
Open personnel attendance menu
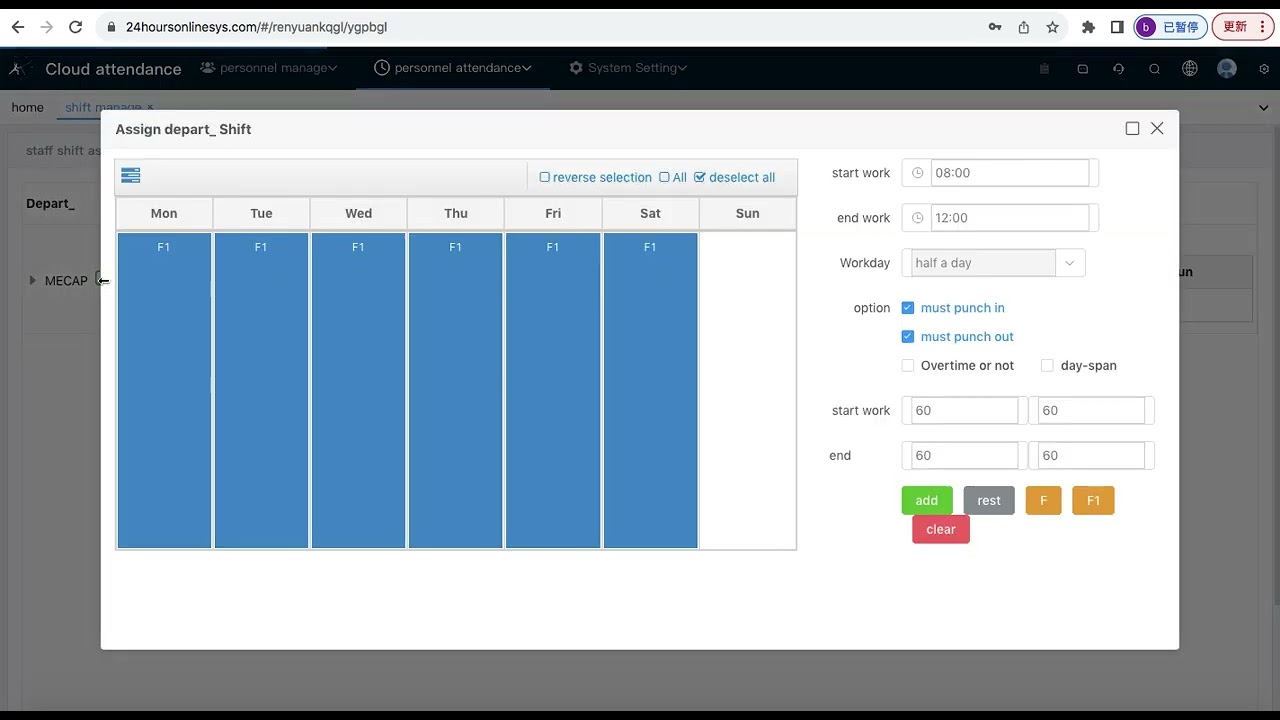453,68
